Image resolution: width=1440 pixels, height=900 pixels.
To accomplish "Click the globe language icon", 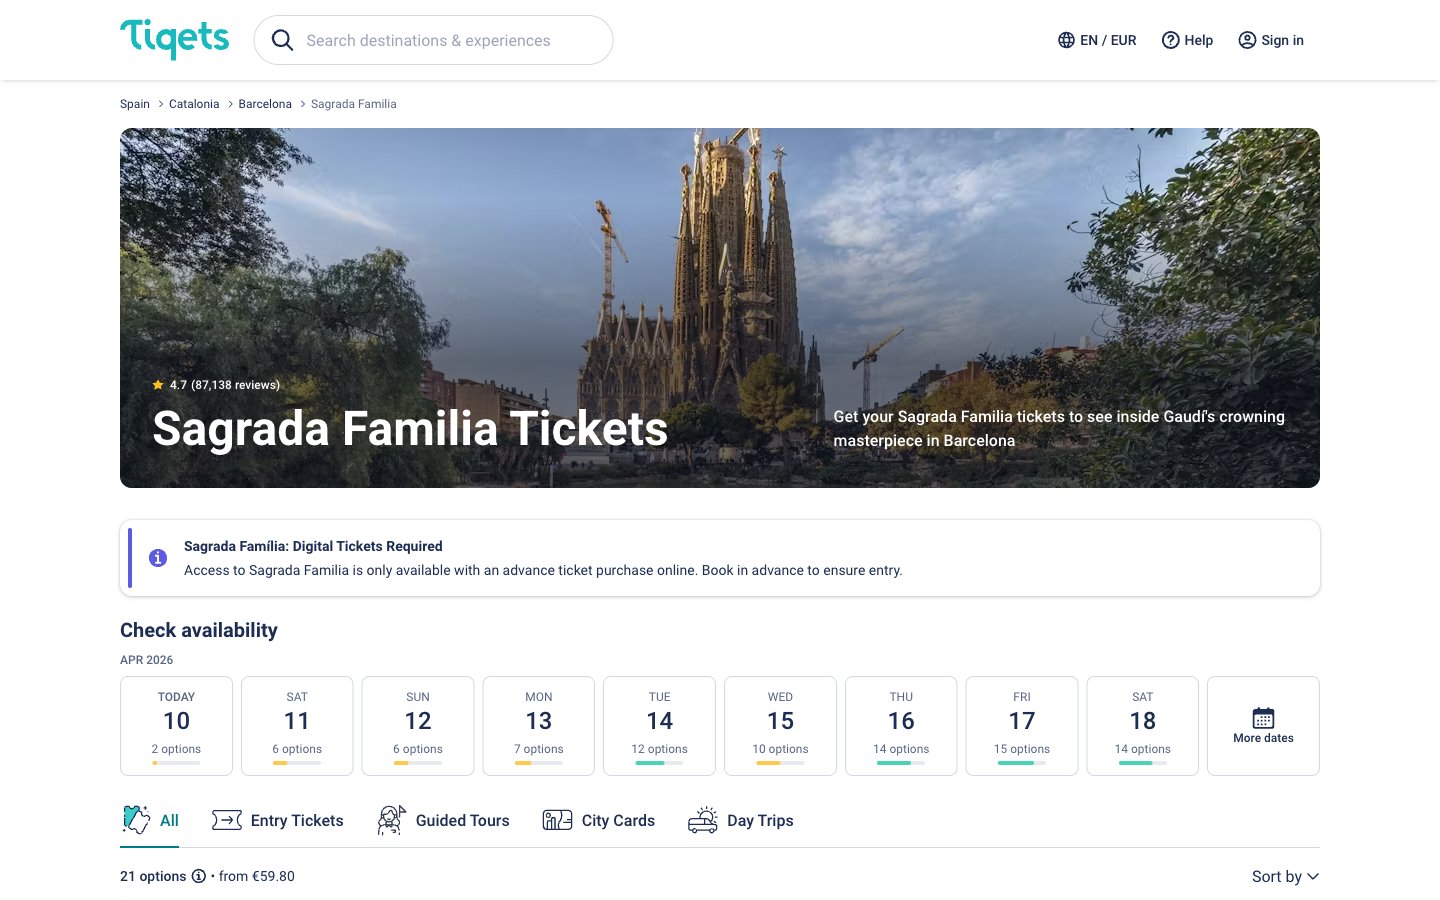I will 1066,40.
